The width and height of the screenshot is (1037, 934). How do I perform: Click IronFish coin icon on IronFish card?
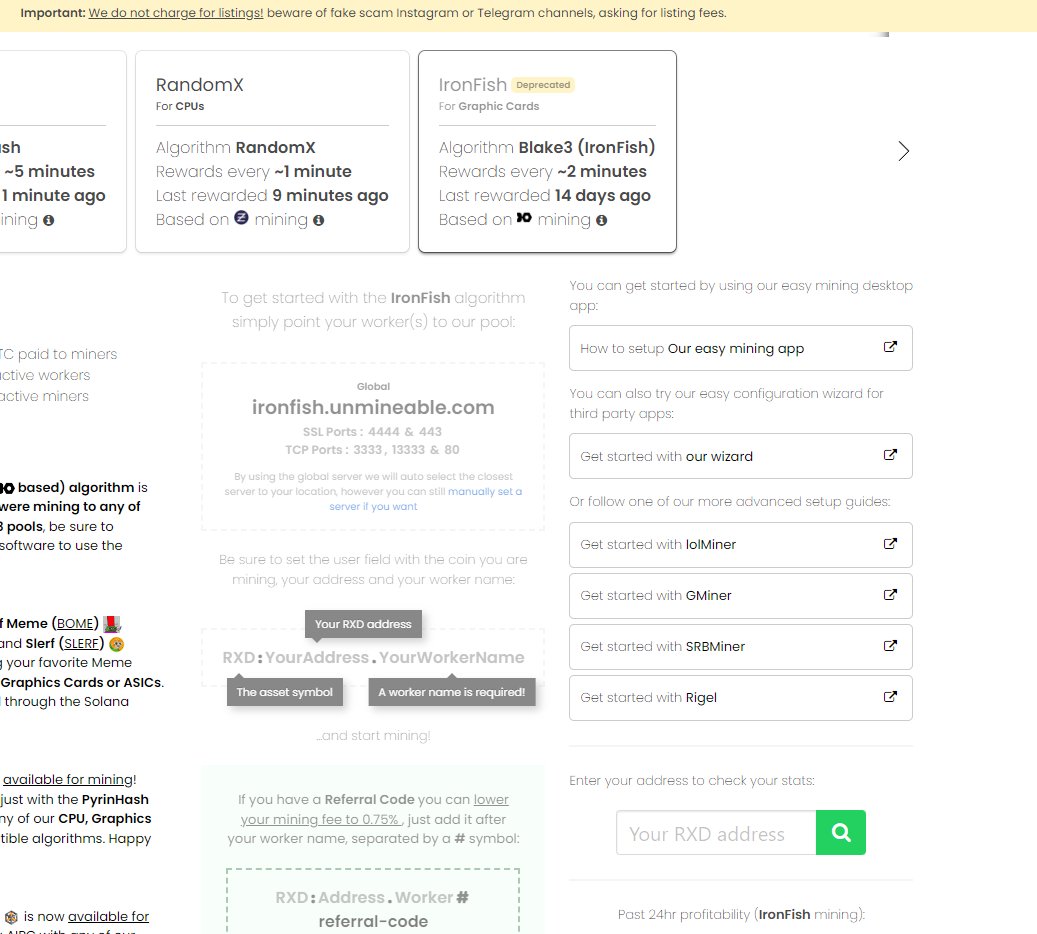point(524,217)
